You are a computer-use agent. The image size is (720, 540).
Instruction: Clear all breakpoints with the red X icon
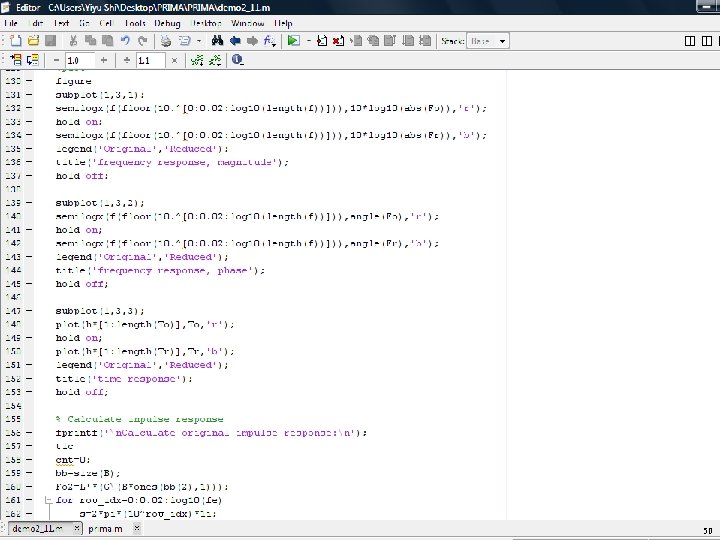(338, 41)
